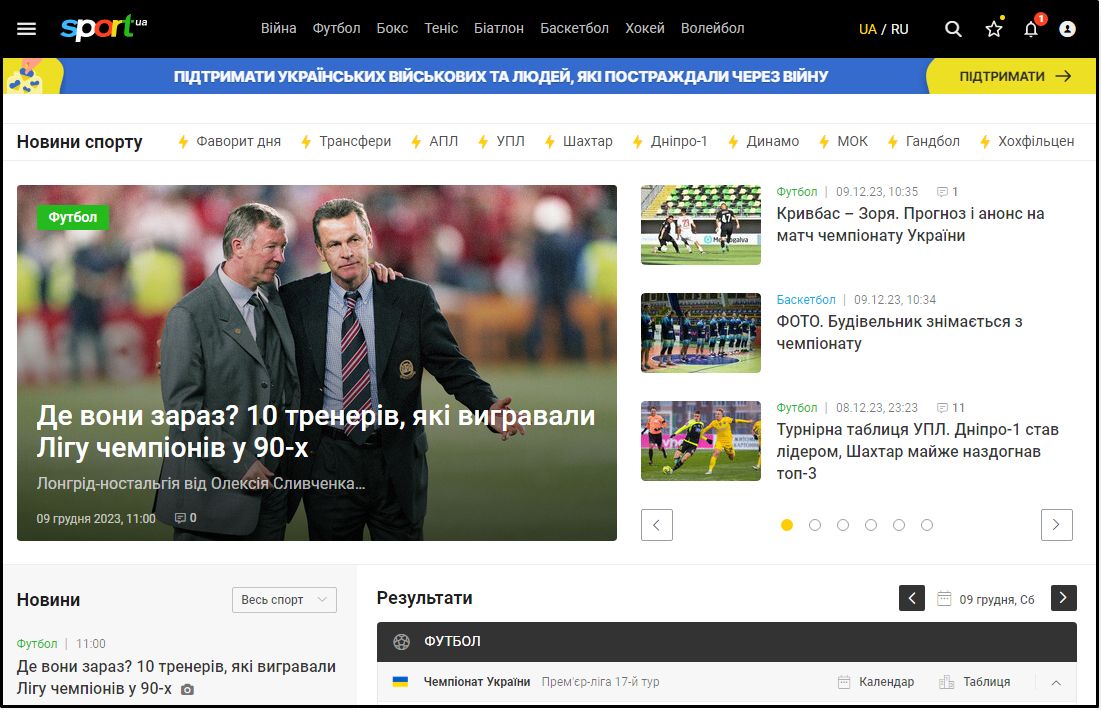Open news item Де вони зараз in Новини list

[176, 677]
